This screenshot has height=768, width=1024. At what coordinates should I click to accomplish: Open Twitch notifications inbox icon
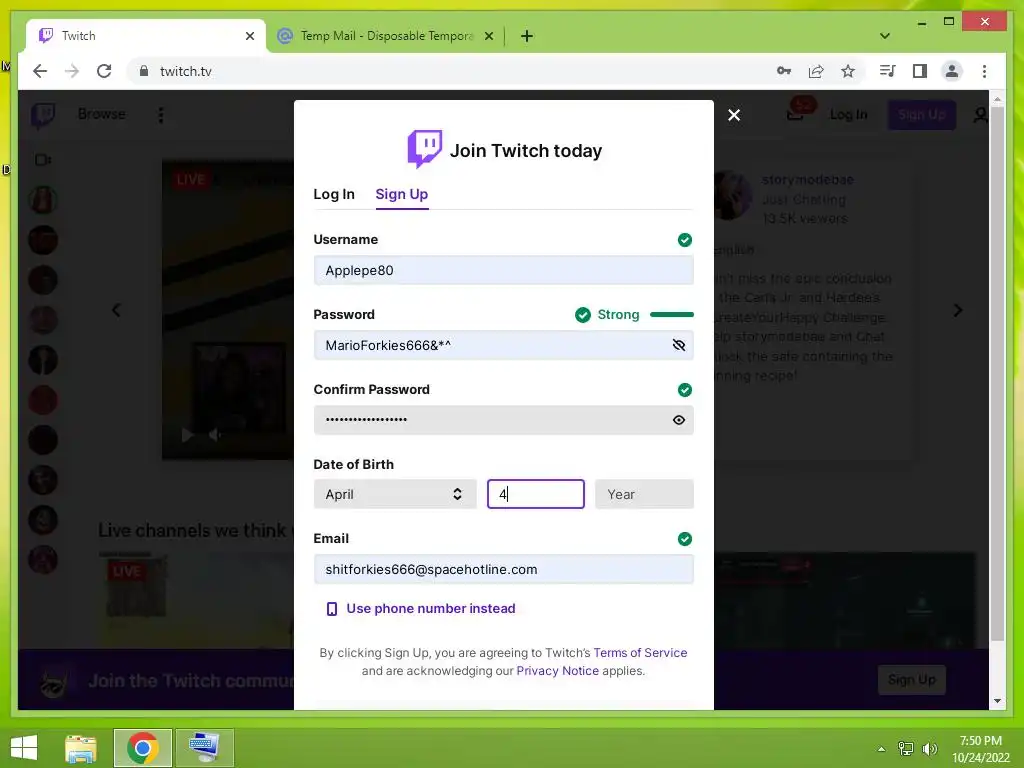pyautogui.click(x=795, y=114)
